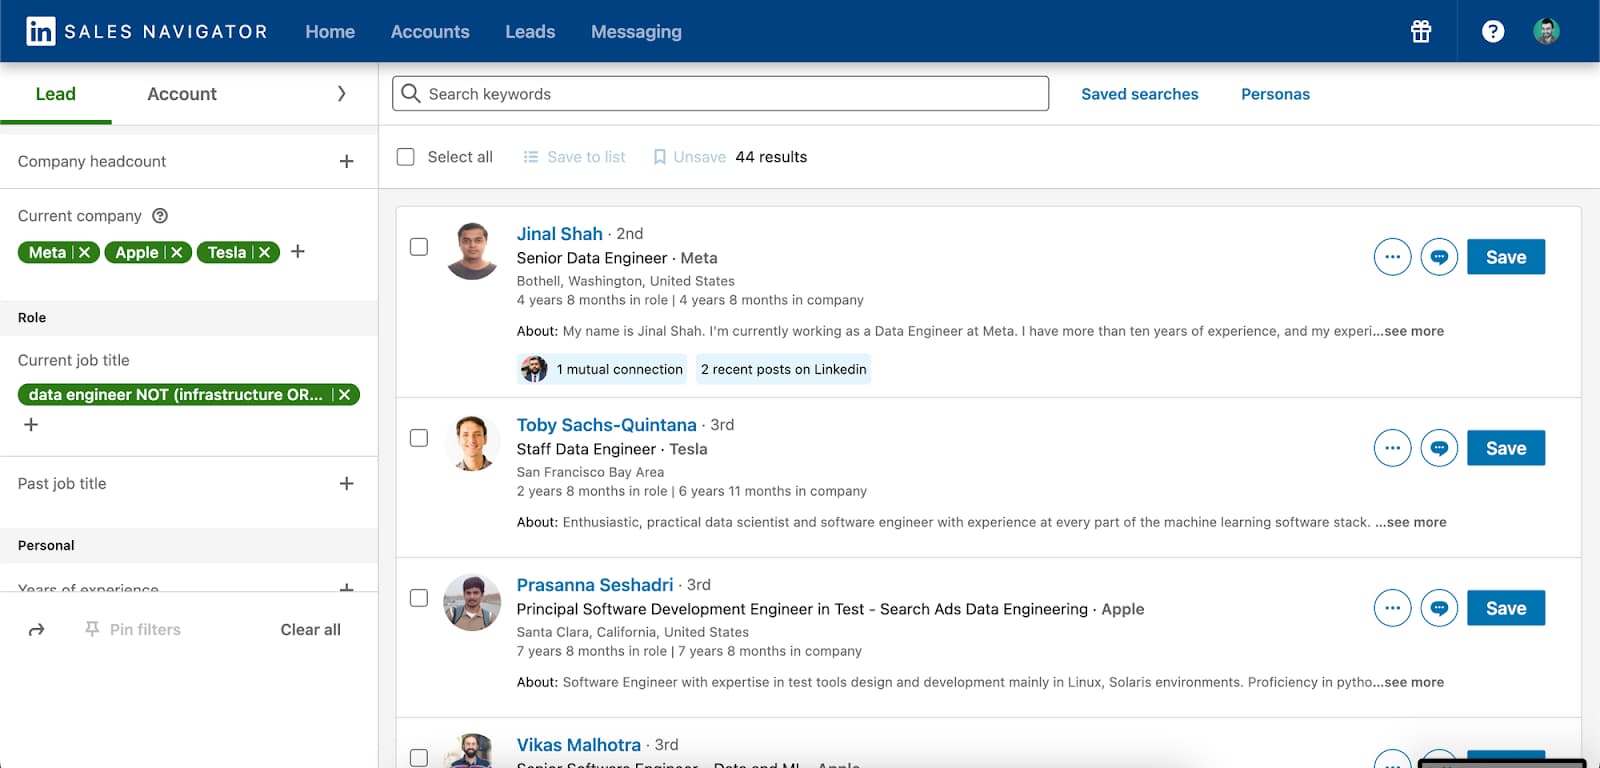The image size is (1600, 768).
Task: Add another current company with plus
Action: (x=298, y=251)
